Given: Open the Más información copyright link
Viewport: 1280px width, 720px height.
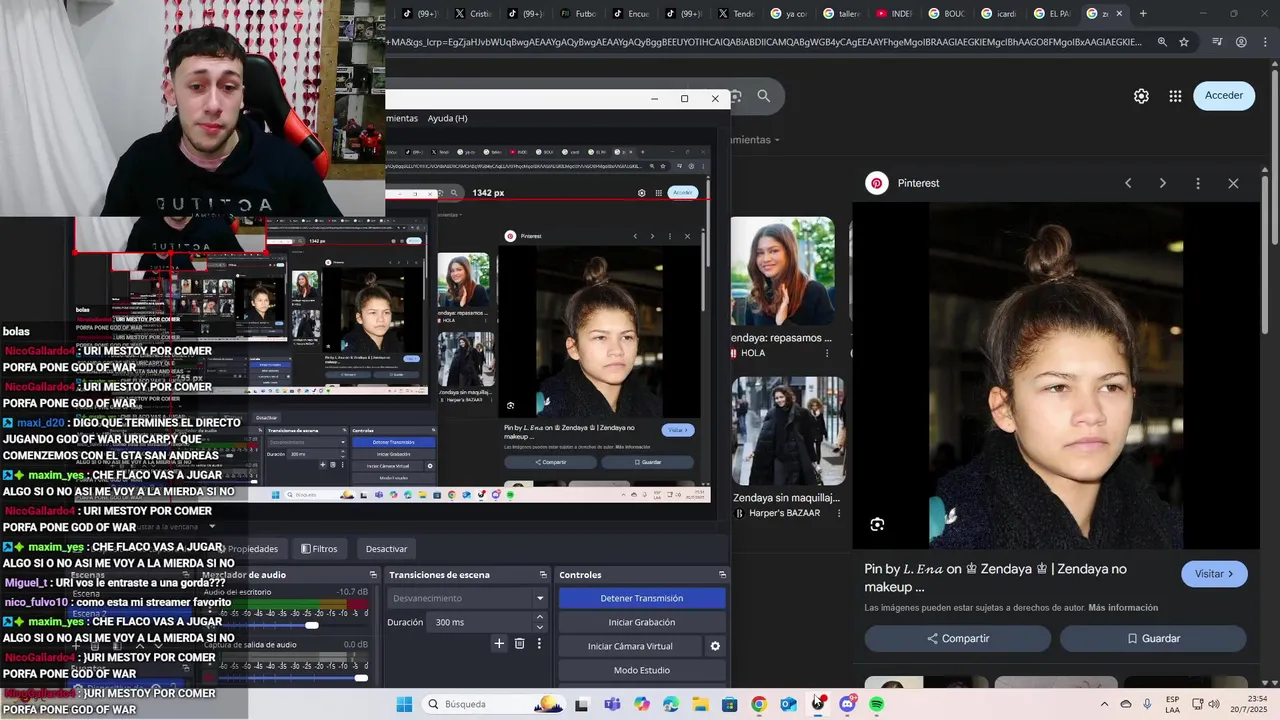Looking at the screenshot, I should tap(1123, 607).
